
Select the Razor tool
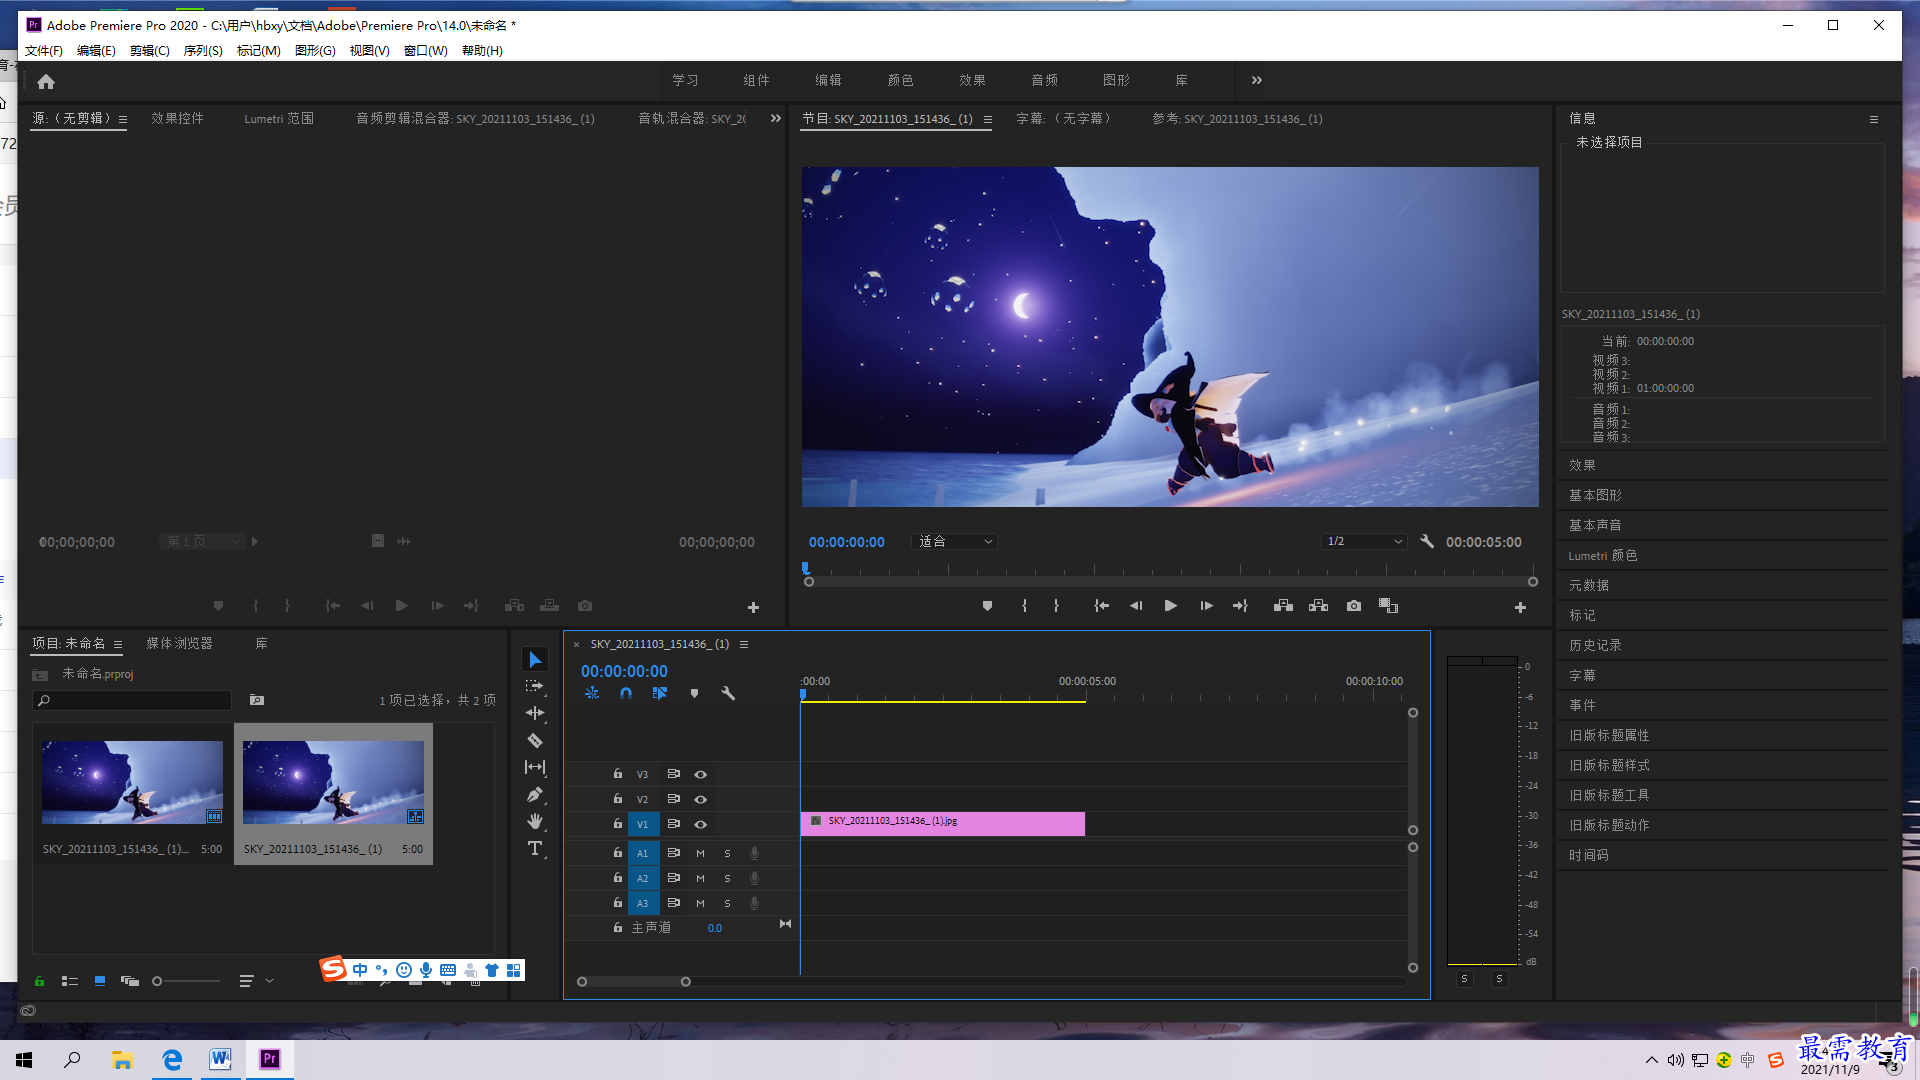click(x=535, y=740)
